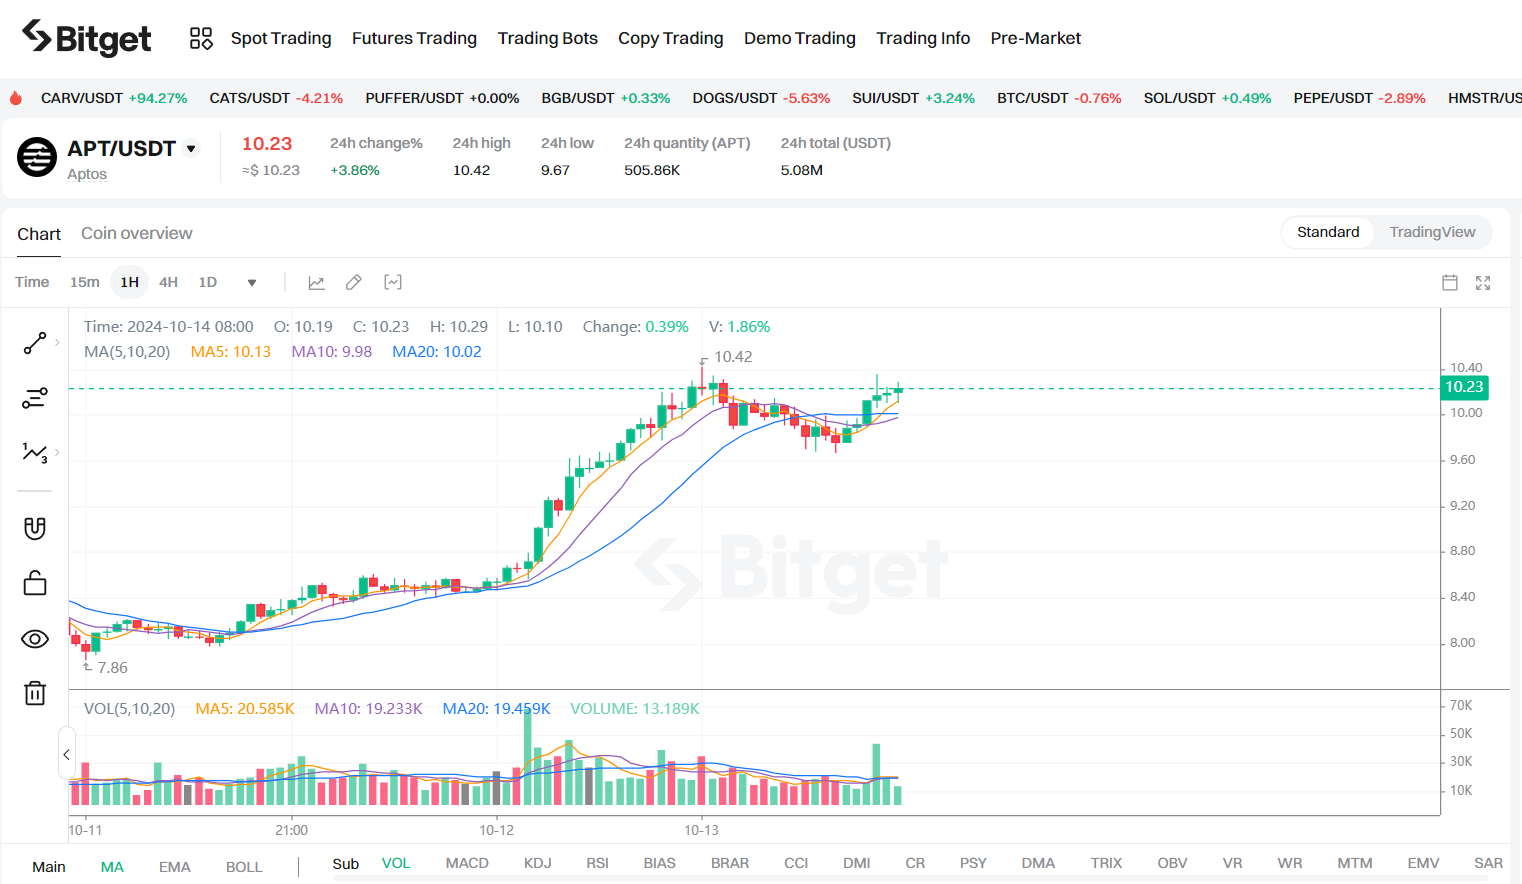Click BGB/USDT ticker link

coord(606,98)
